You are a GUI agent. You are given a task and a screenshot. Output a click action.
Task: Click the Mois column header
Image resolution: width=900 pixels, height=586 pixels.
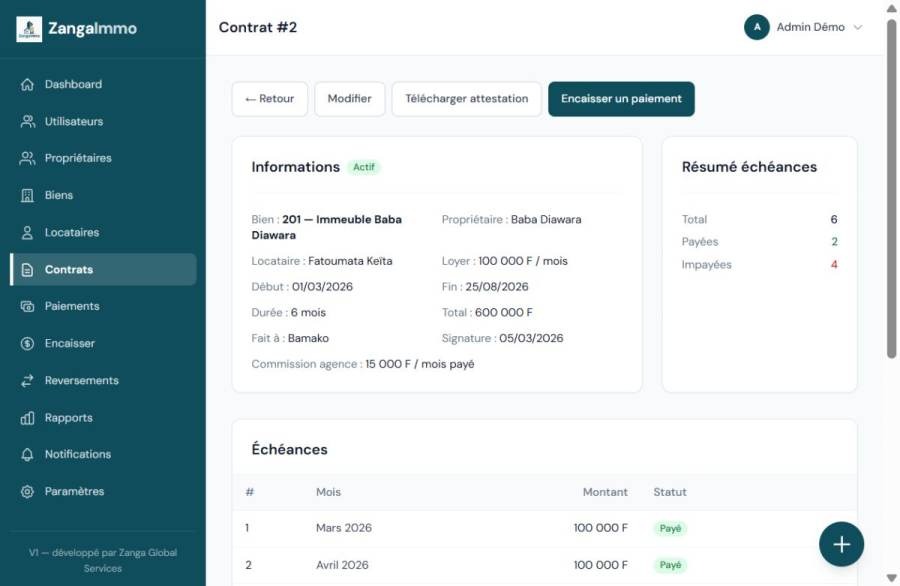pos(328,492)
